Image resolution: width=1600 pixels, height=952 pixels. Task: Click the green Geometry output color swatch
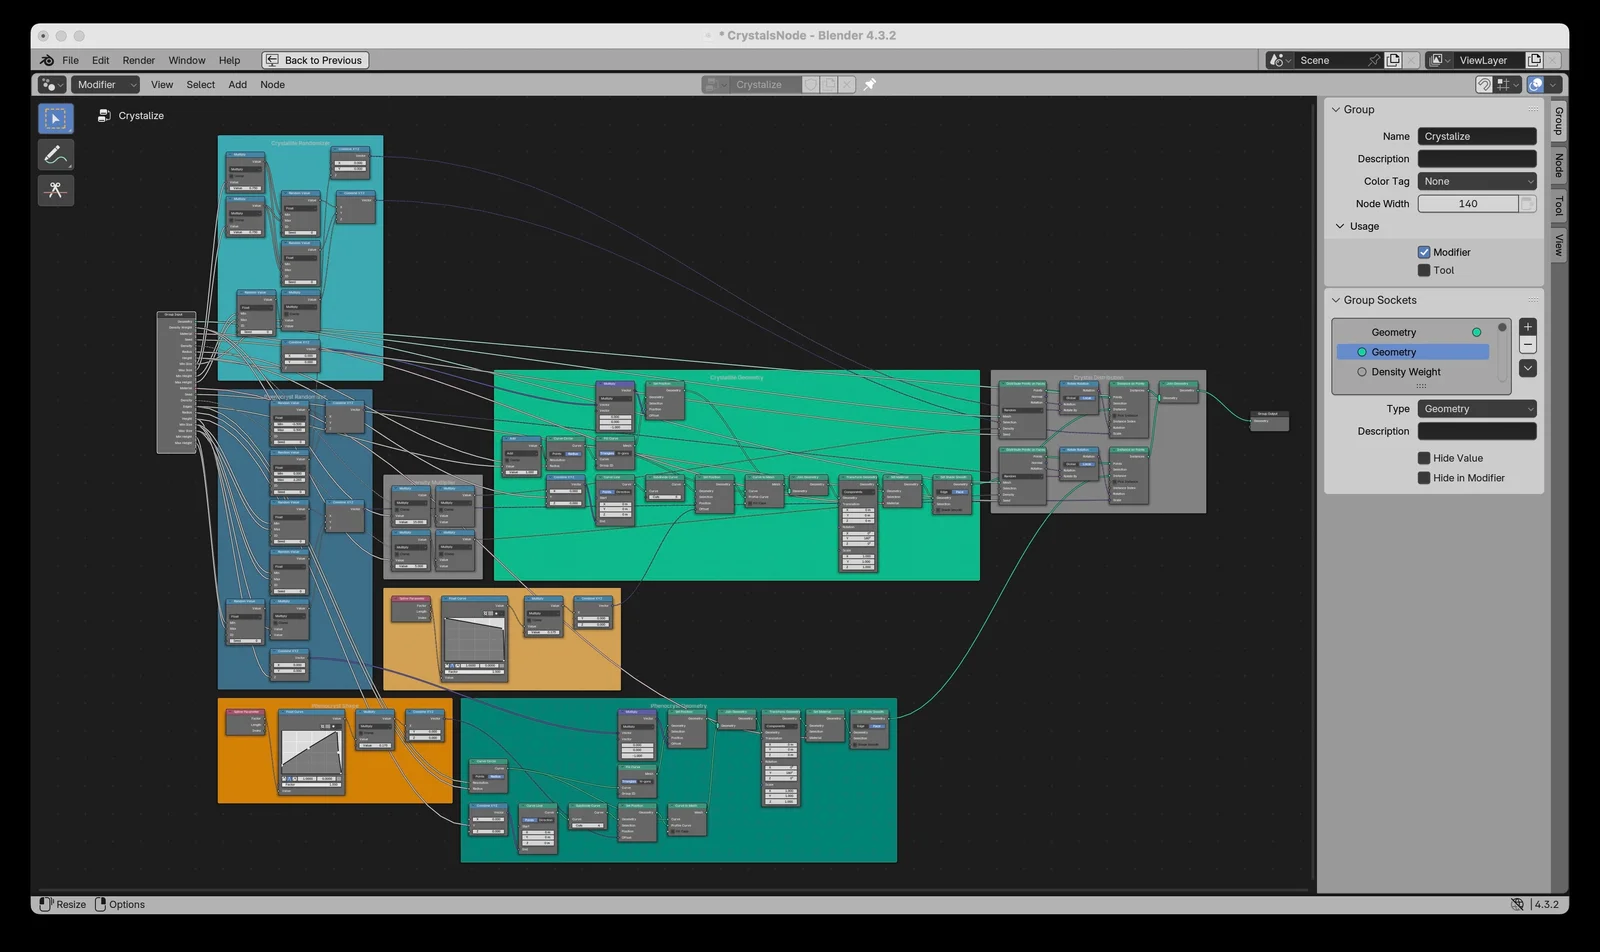1476,331
